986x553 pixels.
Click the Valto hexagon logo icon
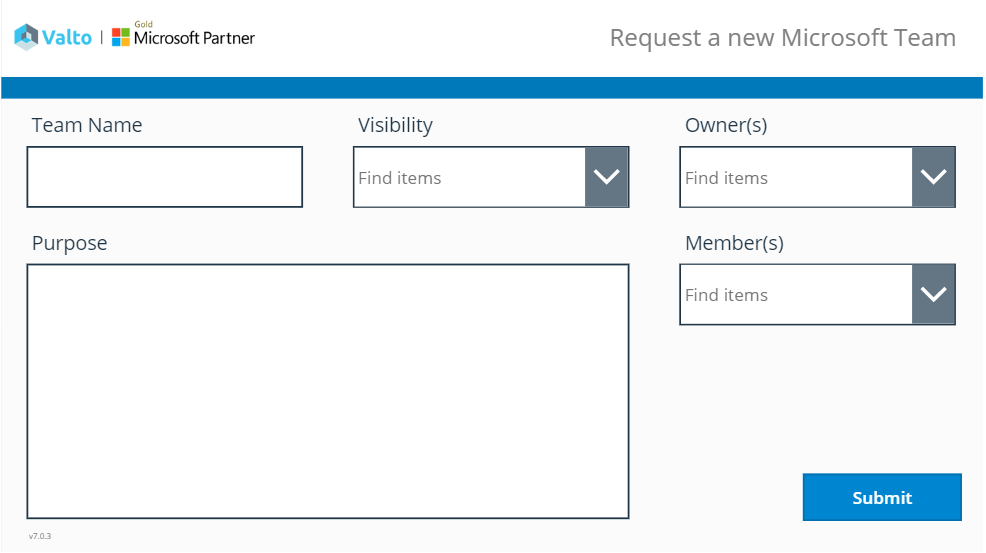click(26, 37)
